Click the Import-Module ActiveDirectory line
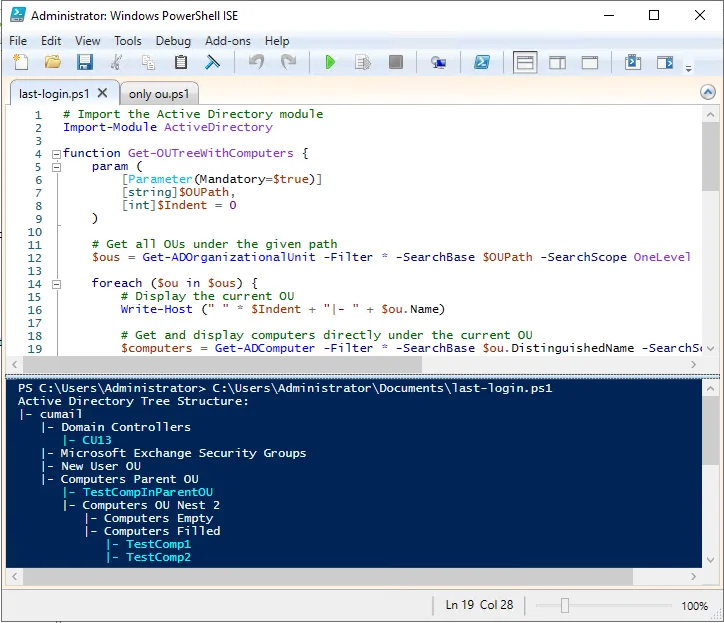The image size is (724, 623). coord(168,127)
